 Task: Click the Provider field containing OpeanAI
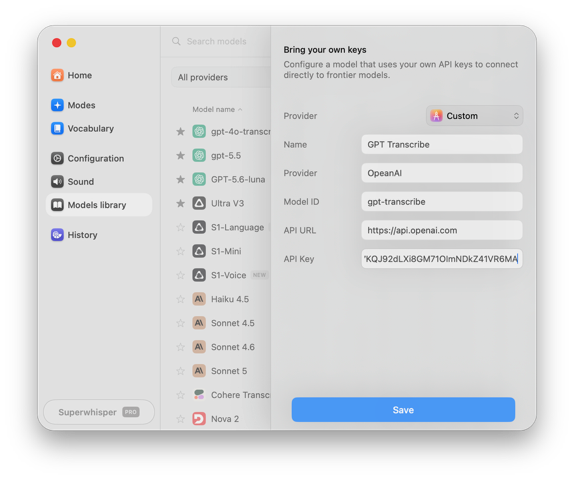tap(442, 173)
